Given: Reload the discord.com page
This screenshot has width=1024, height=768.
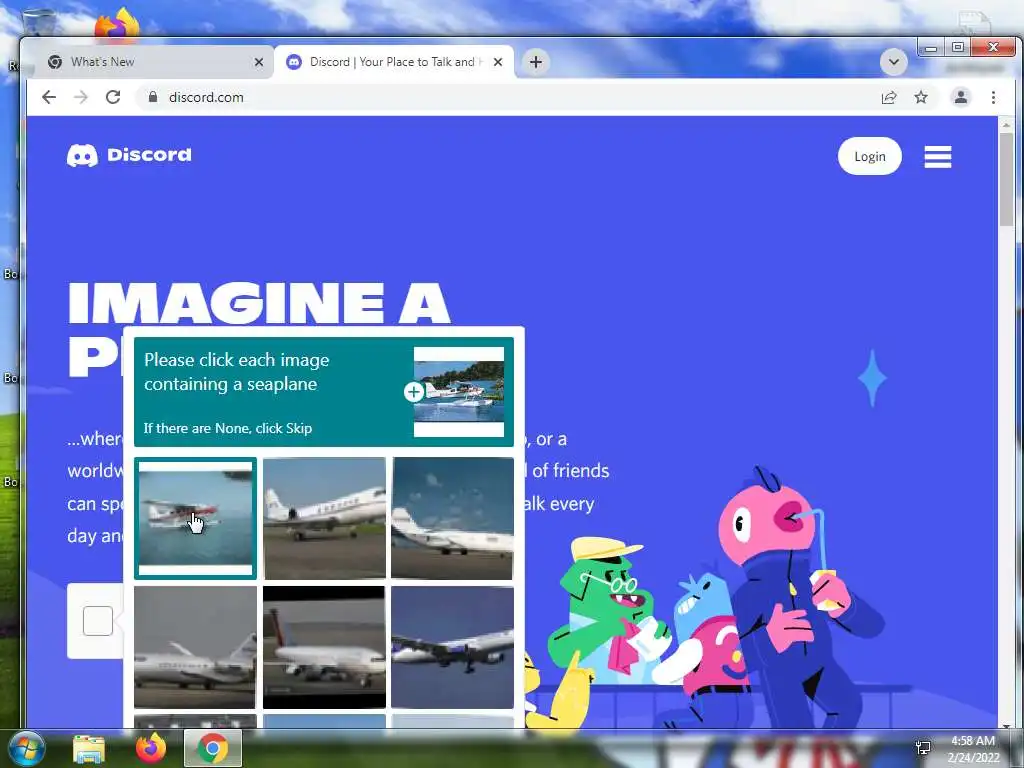Looking at the screenshot, I should pyautogui.click(x=113, y=97).
